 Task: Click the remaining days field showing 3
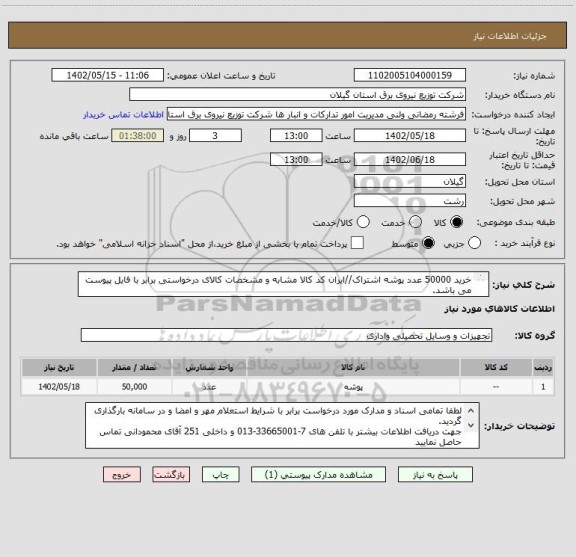pos(215,136)
